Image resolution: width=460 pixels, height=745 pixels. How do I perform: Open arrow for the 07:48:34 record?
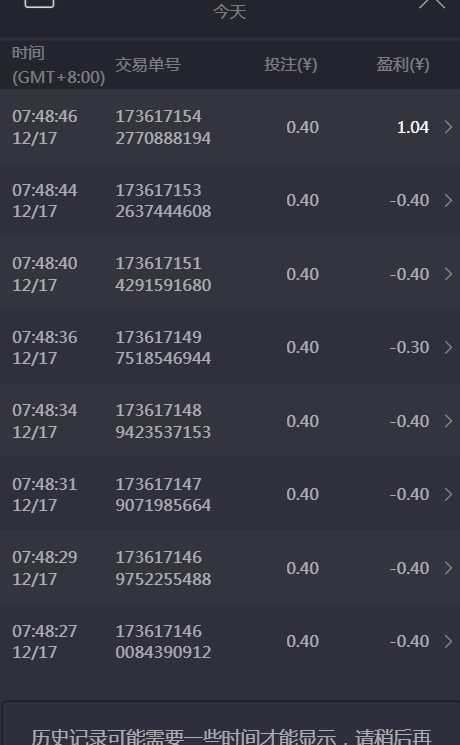coord(448,421)
